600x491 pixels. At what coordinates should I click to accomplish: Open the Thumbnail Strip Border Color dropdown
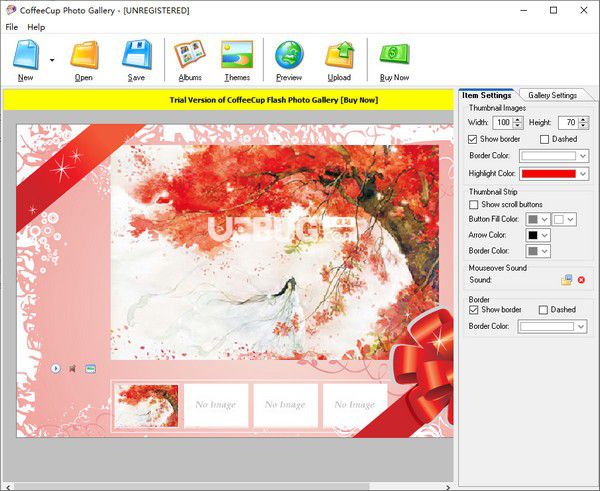545,251
